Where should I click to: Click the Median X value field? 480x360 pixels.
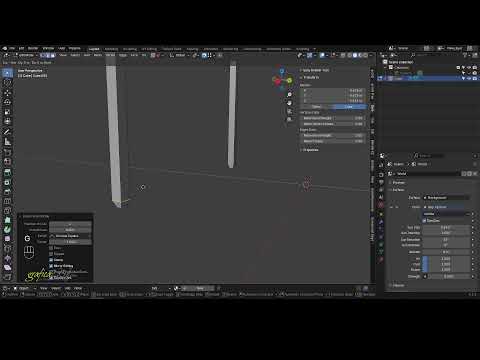333,90
